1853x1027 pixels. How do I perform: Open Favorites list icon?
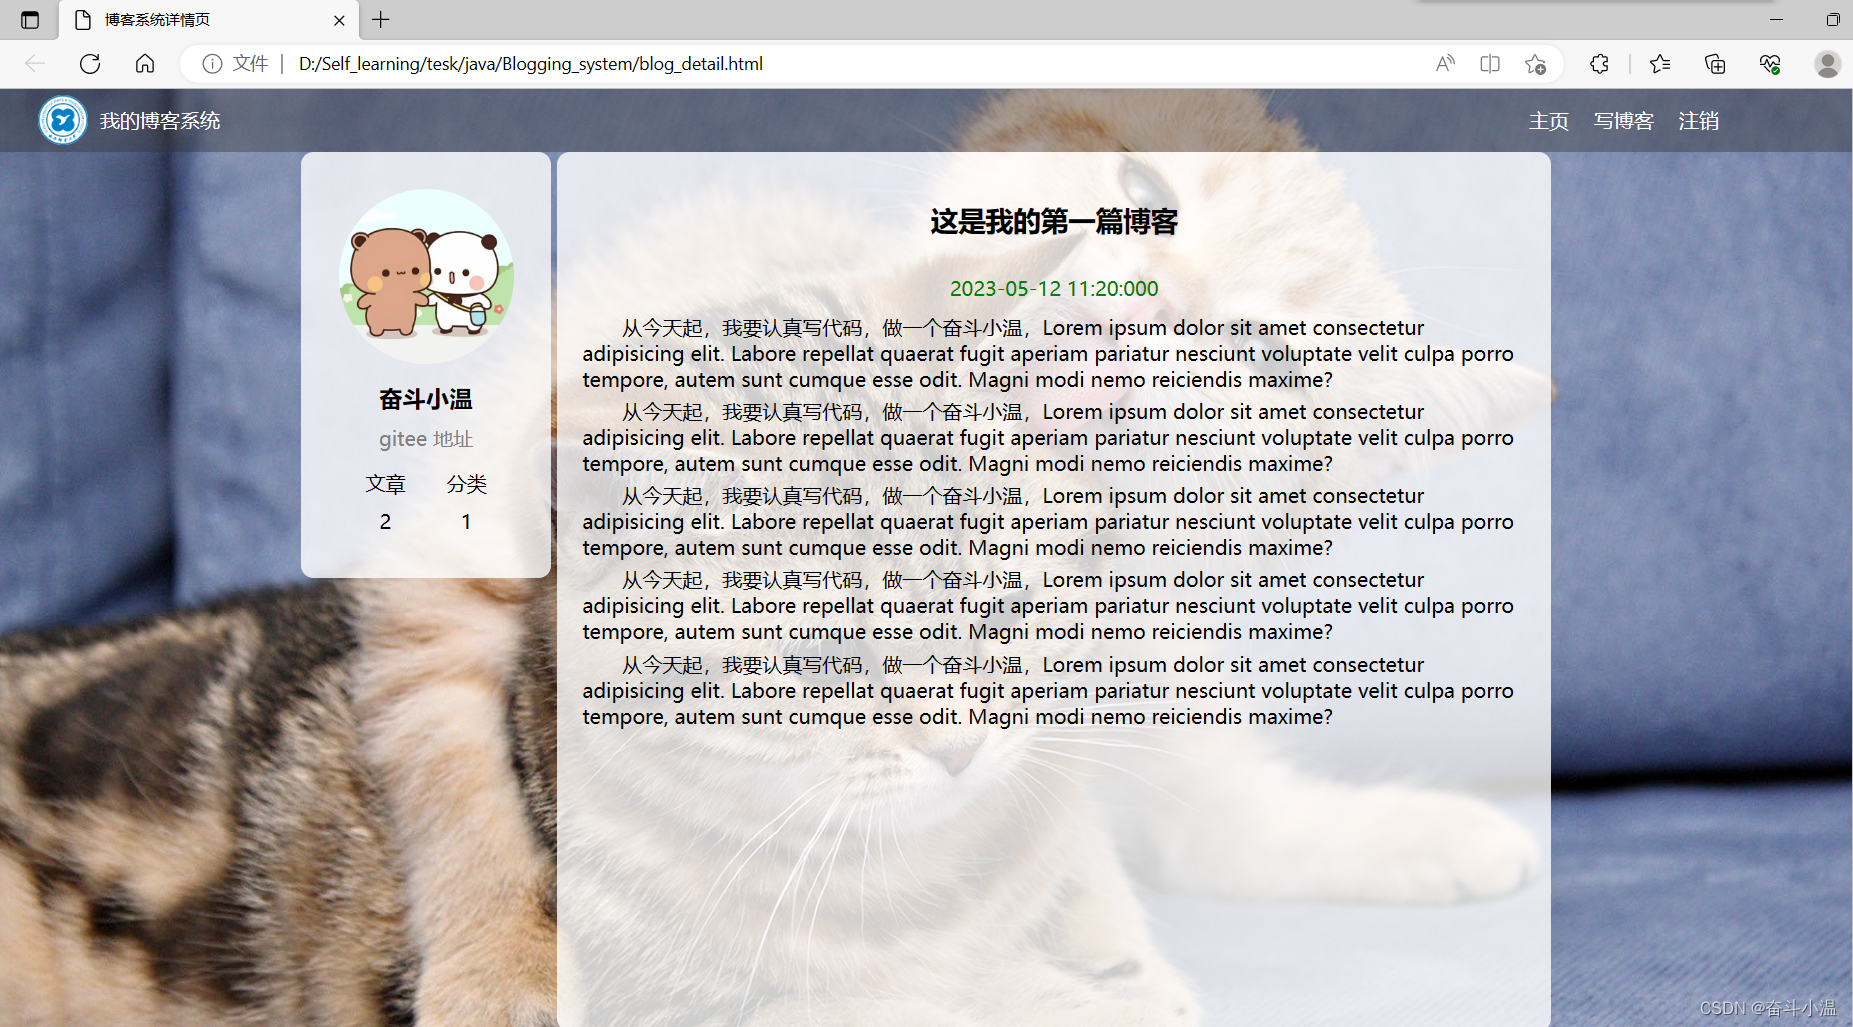(x=1660, y=64)
